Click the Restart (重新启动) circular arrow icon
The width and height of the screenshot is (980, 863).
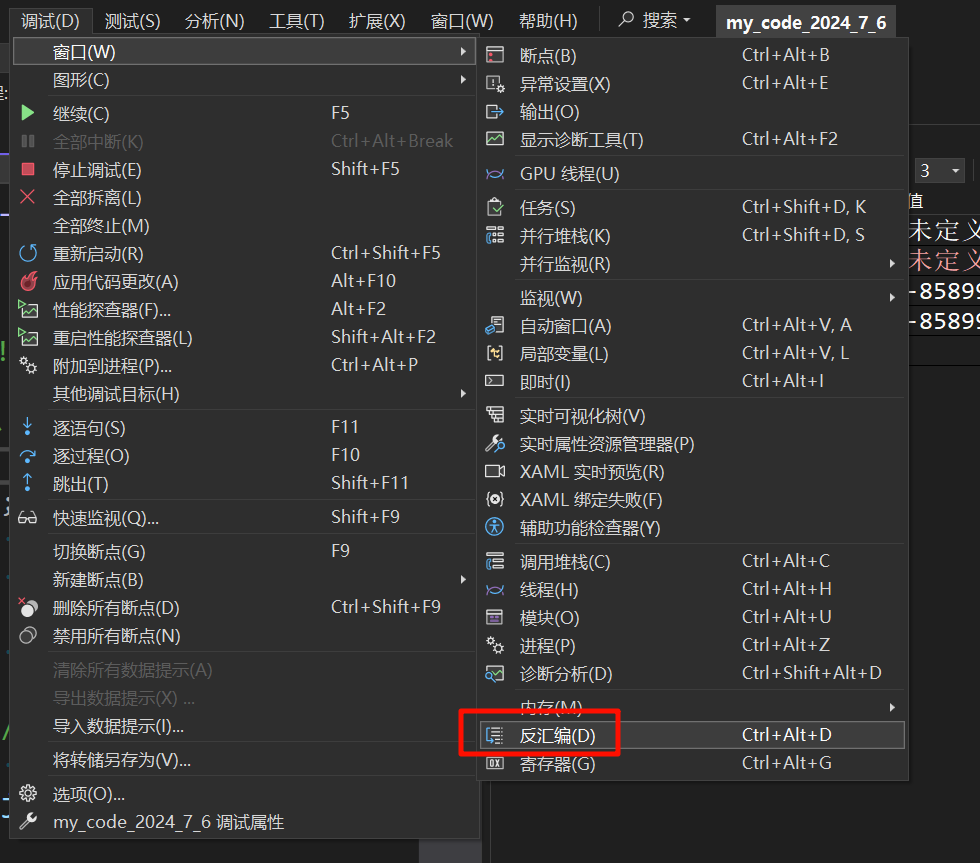coord(28,254)
